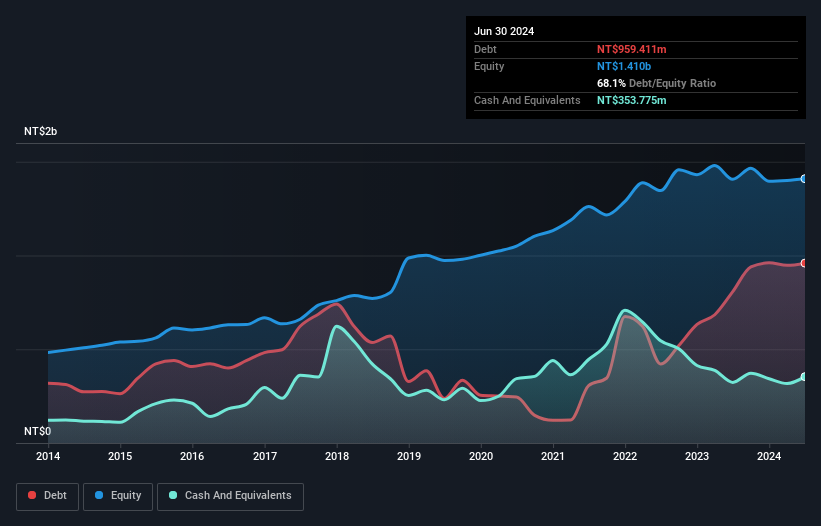This screenshot has height=526, width=821.
Task: Click the Debt row label in tooltip
Action: 485,49
